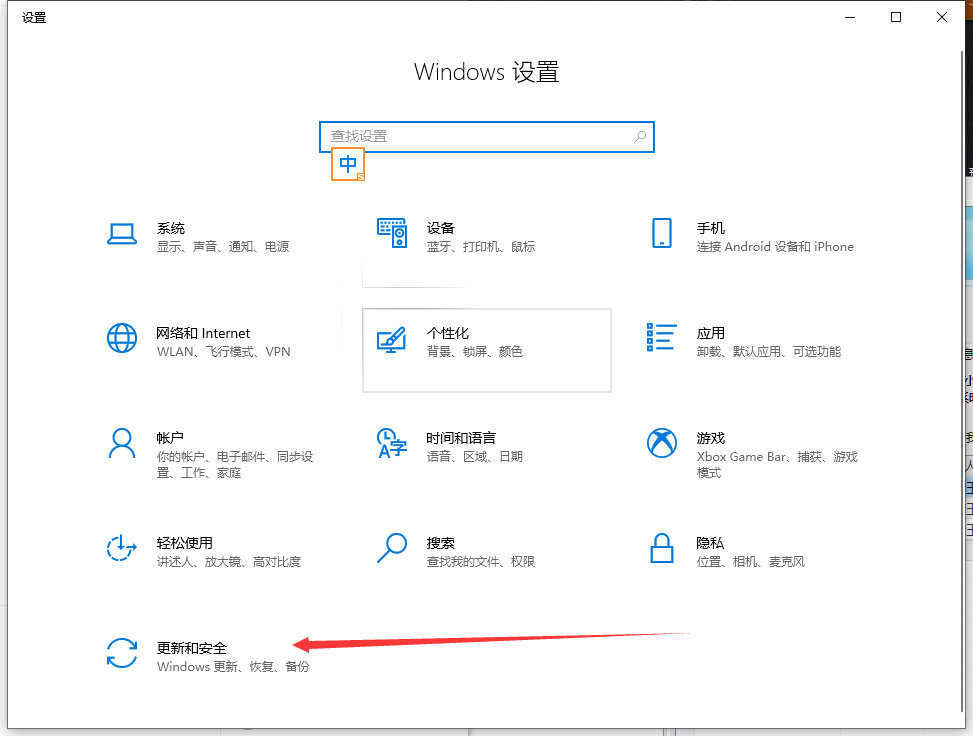Open 个性化 settings title
The image size is (973, 736).
[448, 333]
